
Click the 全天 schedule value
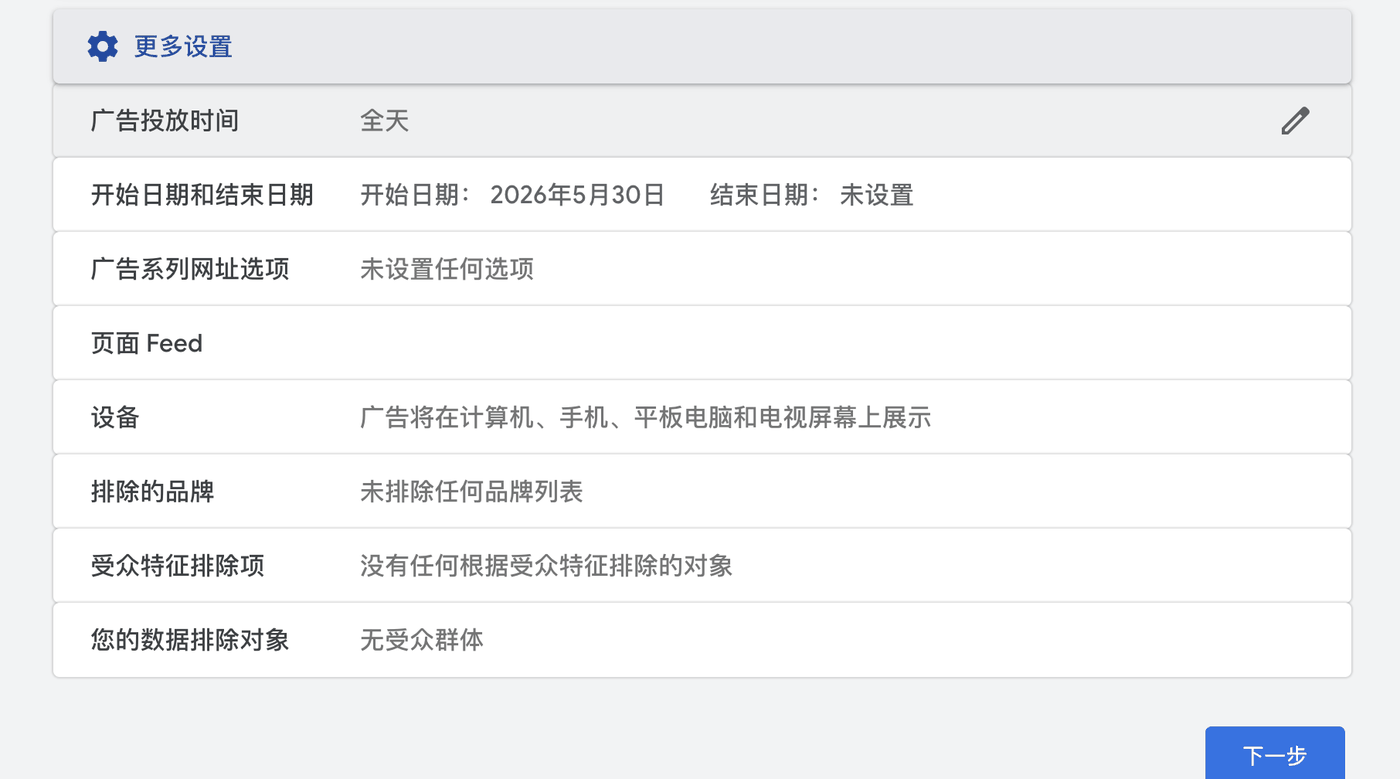tap(385, 121)
